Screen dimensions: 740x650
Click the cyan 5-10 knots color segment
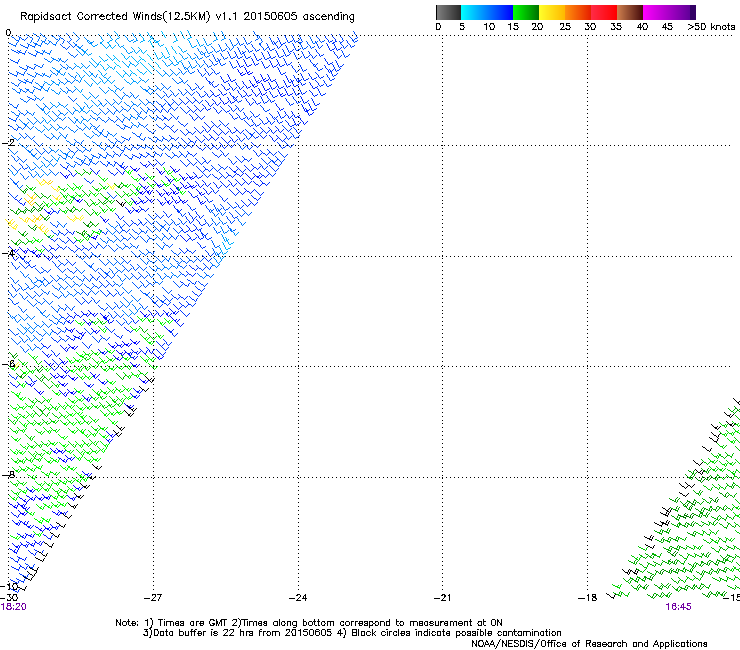click(x=473, y=12)
